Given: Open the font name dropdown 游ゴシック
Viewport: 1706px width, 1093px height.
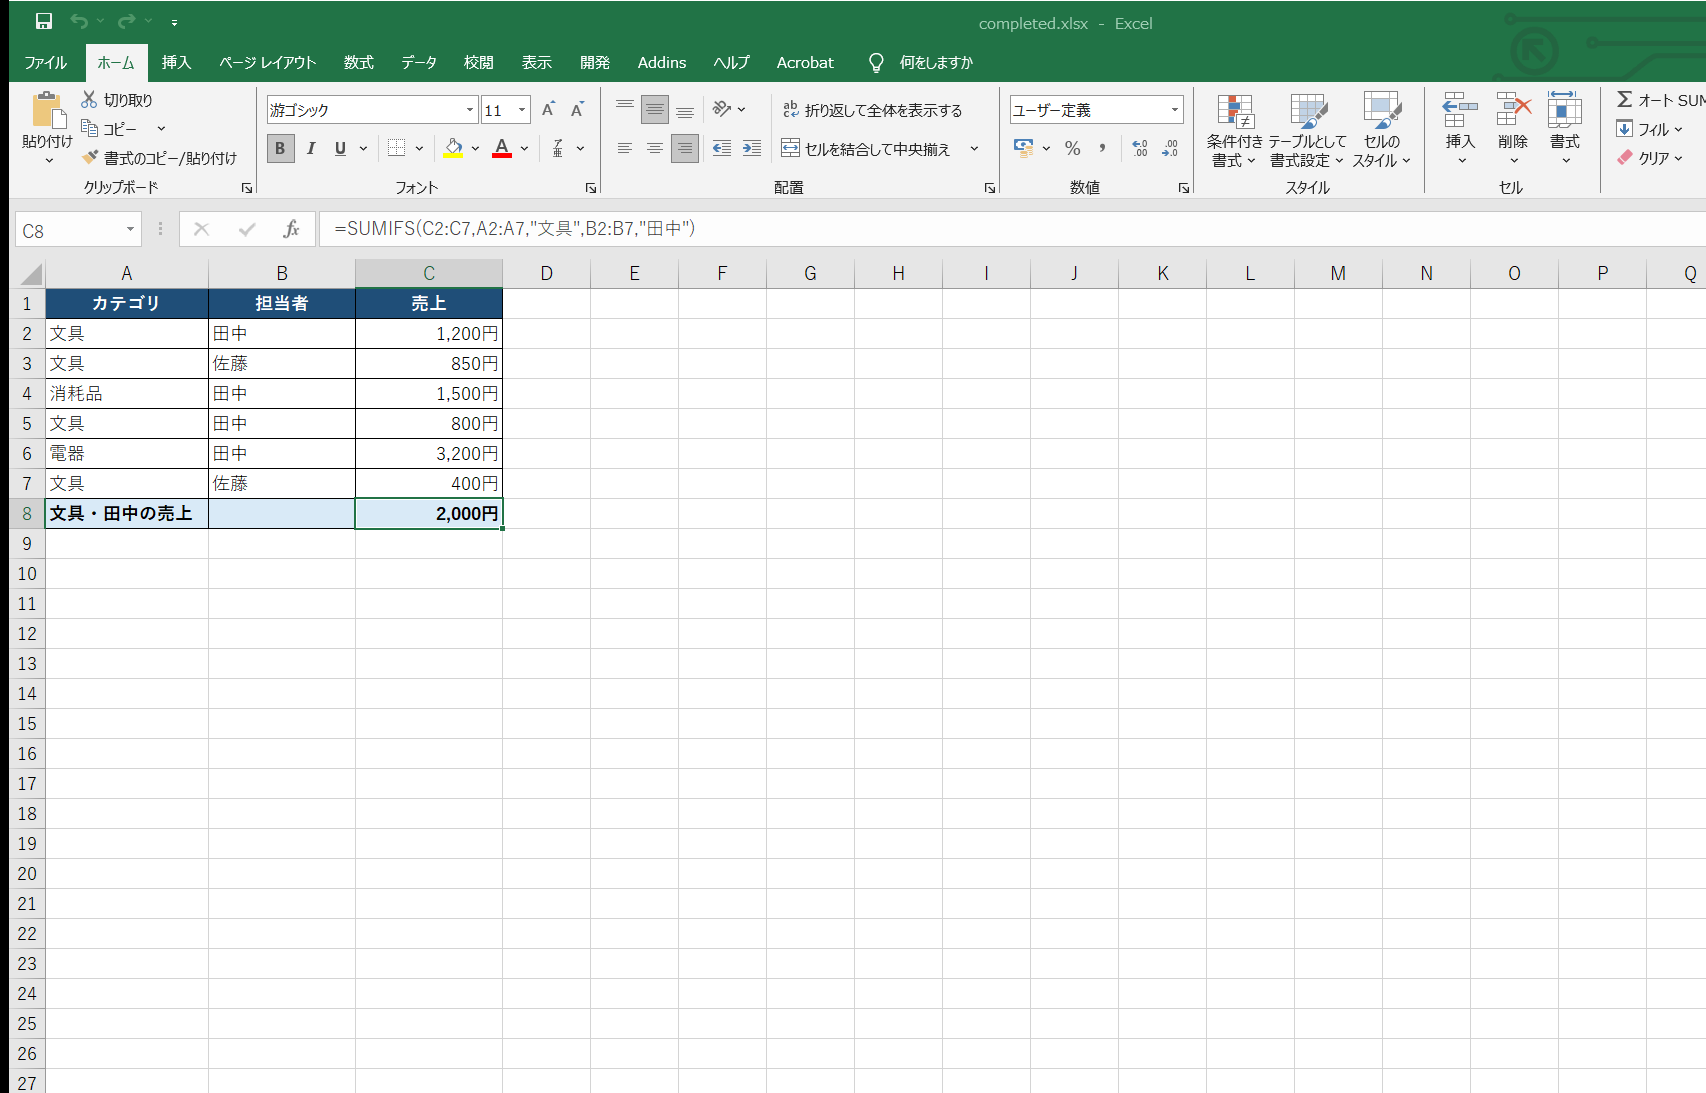Looking at the screenshot, I should [x=470, y=110].
